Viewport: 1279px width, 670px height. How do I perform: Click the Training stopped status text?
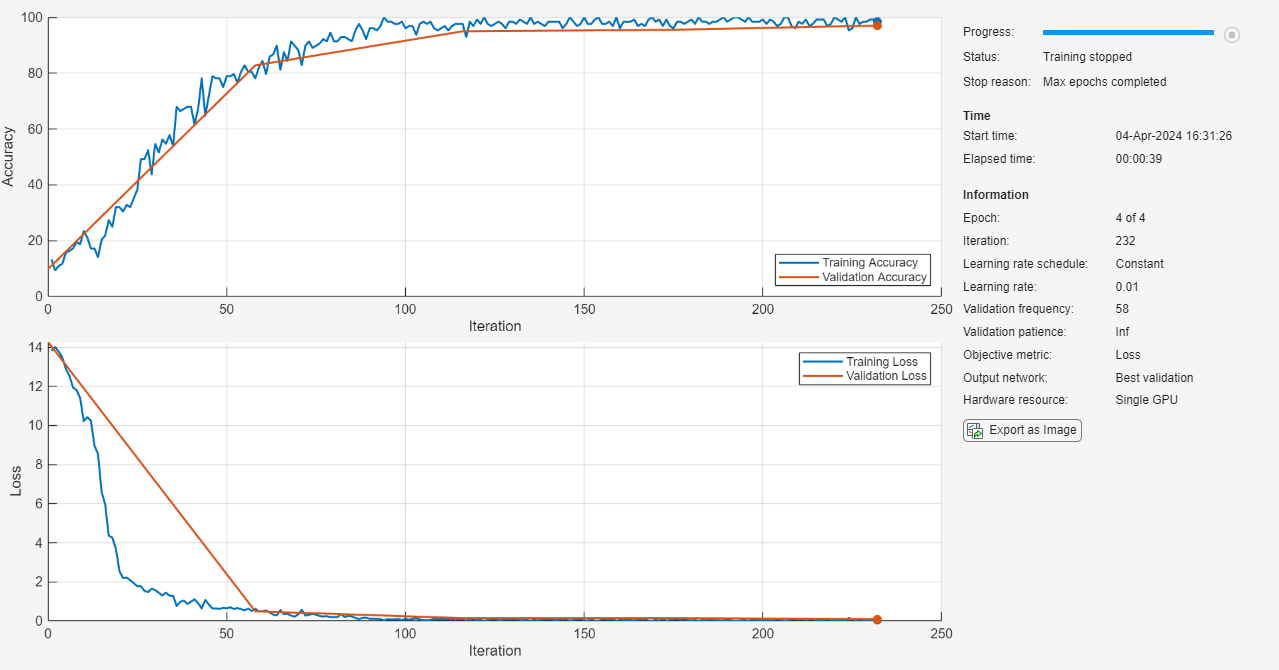click(1087, 57)
